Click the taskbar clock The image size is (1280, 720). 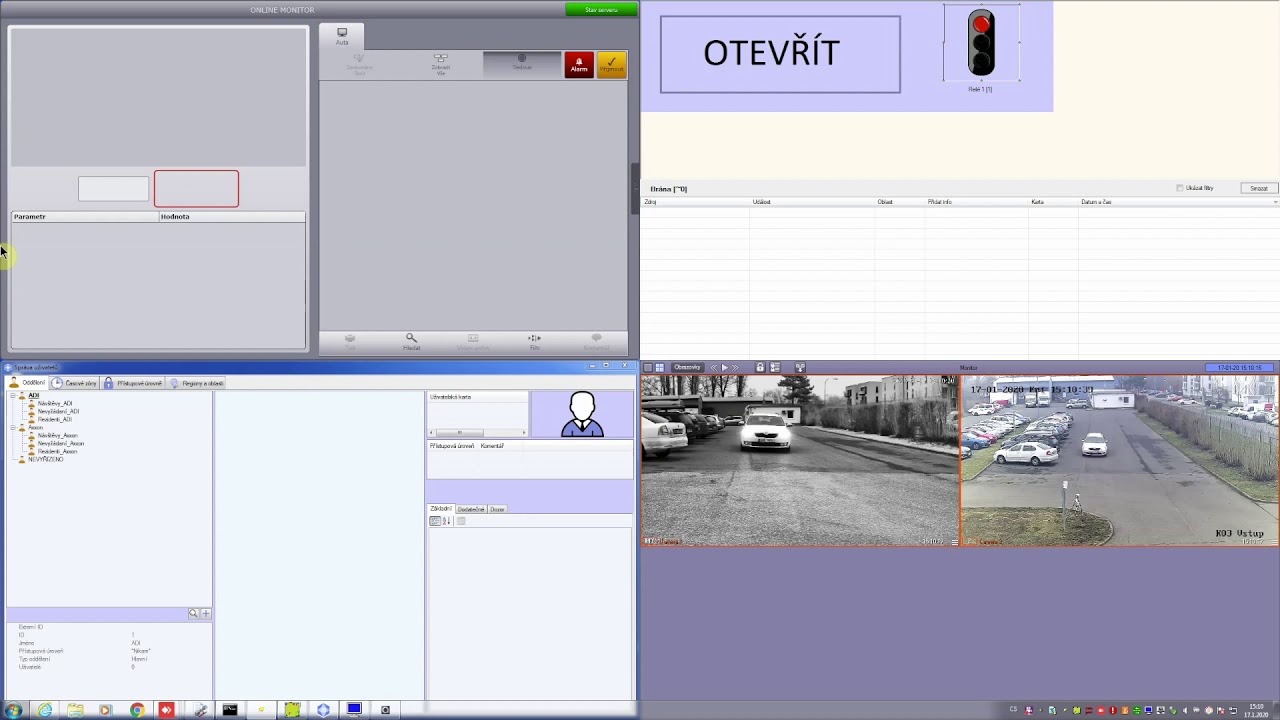[1256, 710]
